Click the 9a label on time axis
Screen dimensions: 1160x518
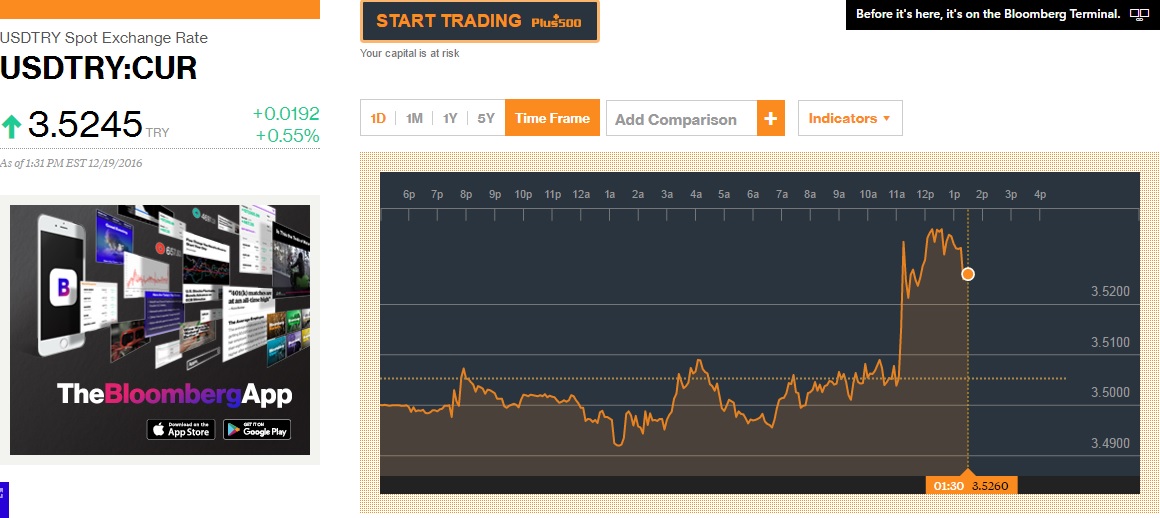839,195
